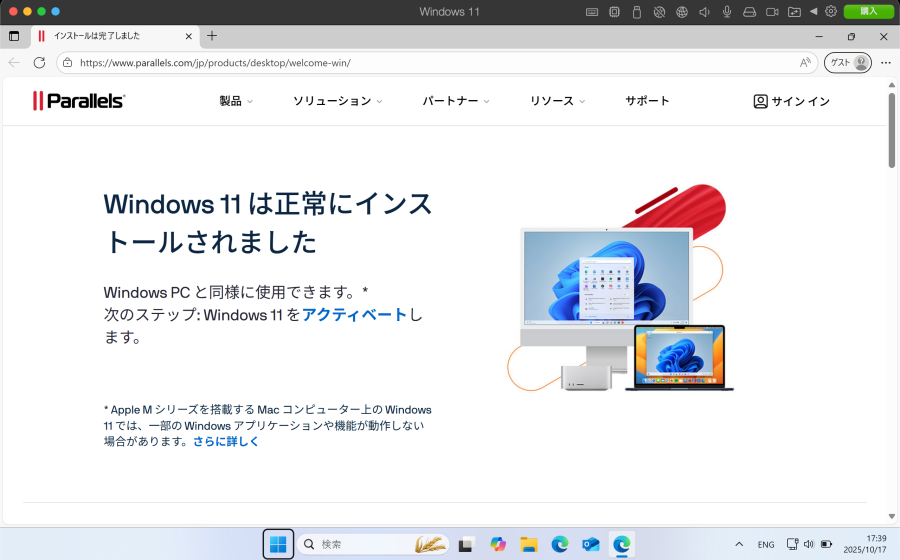Click the サインイン link
This screenshot has height=560, width=900.
point(792,102)
